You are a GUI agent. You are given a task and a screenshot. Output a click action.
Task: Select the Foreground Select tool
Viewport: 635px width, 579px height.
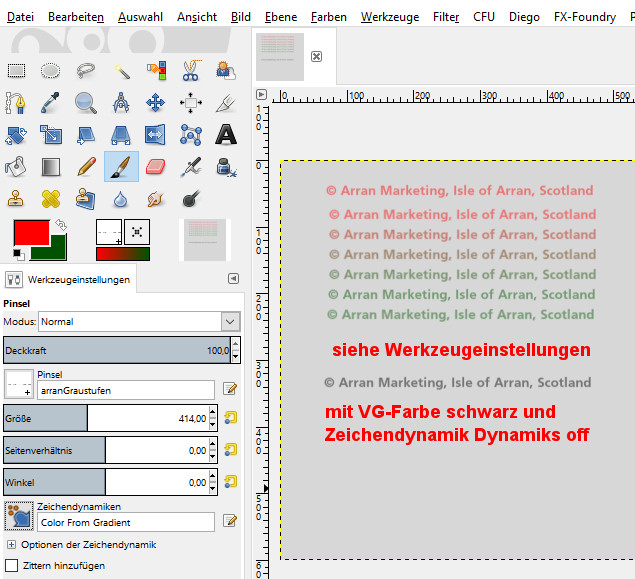(226, 70)
